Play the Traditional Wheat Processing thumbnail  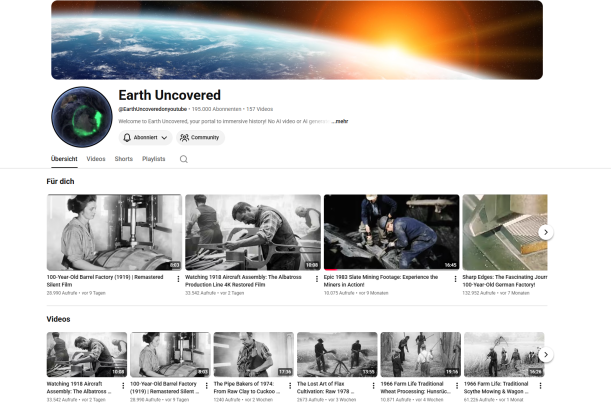coord(420,355)
